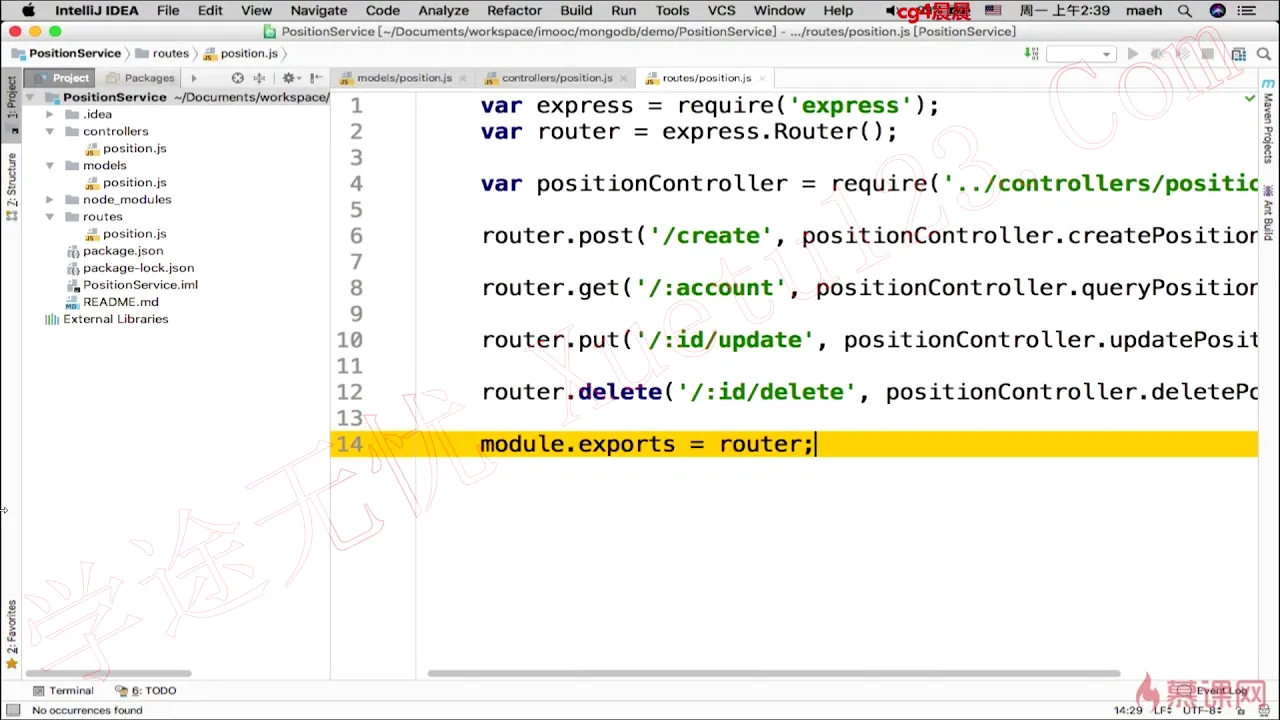
Task: Switch to the Packages view tab
Action: tap(140, 78)
